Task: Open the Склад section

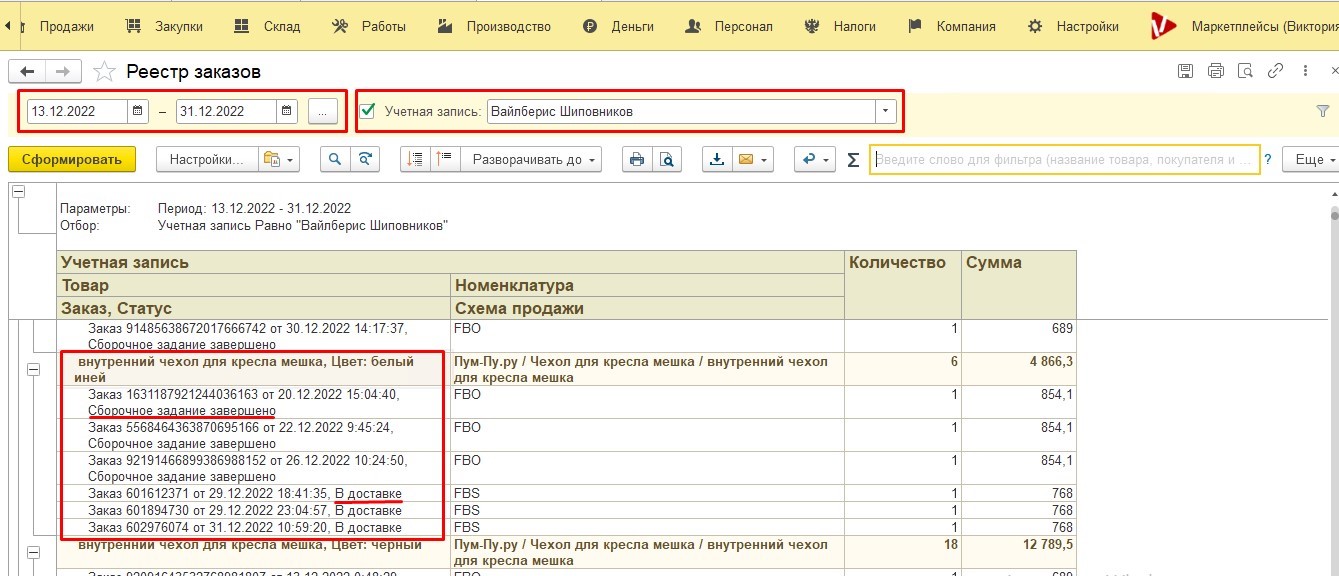Action: tap(267, 27)
